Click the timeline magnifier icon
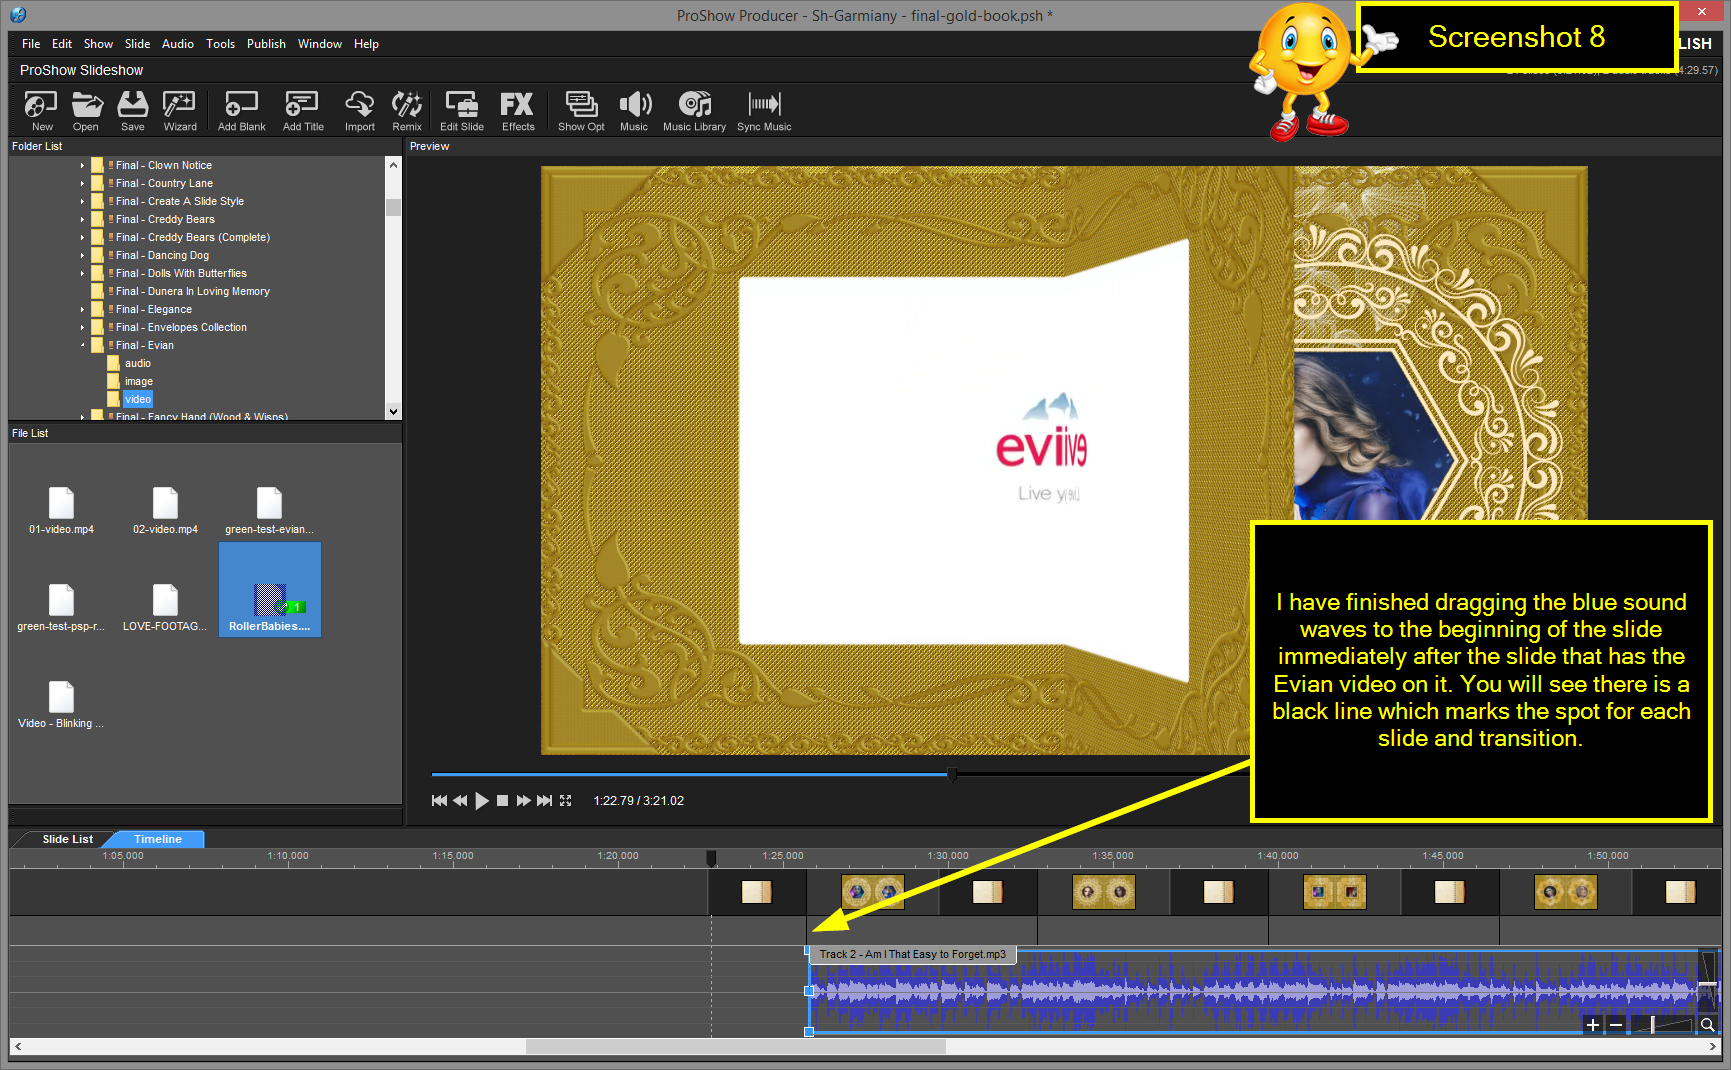 coord(1708,1025)
